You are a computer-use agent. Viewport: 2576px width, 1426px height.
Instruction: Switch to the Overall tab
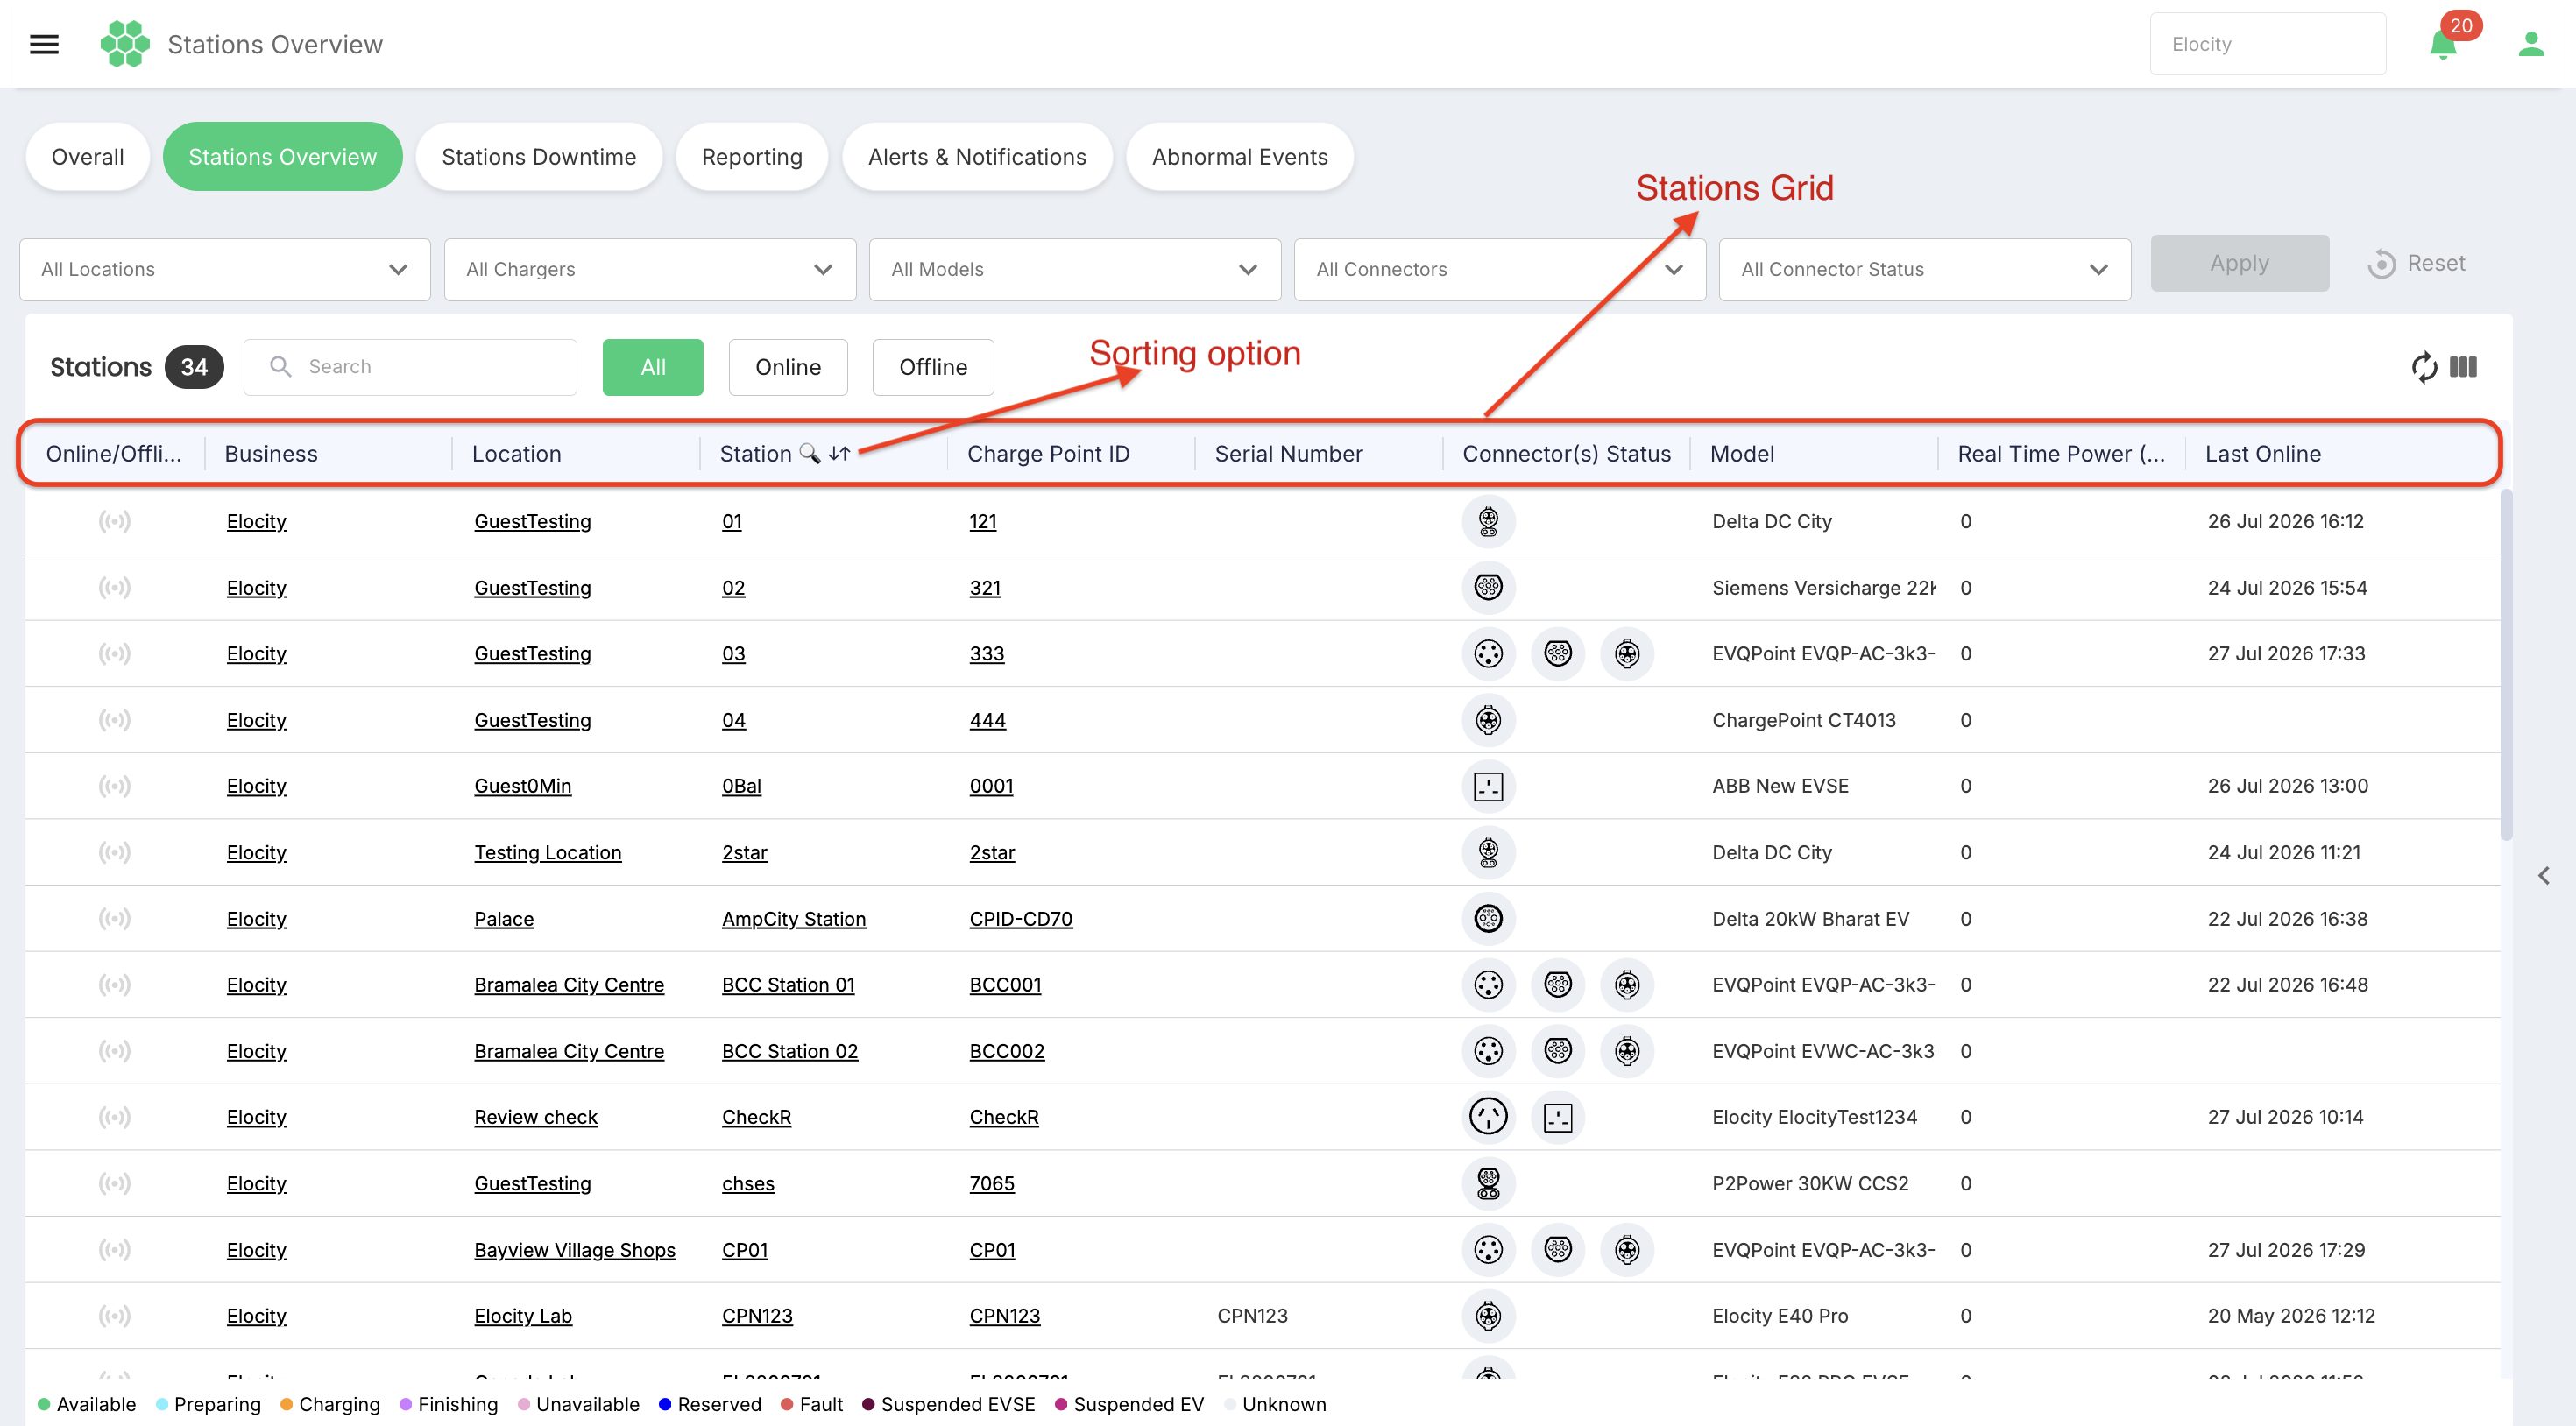pos(88,157)
